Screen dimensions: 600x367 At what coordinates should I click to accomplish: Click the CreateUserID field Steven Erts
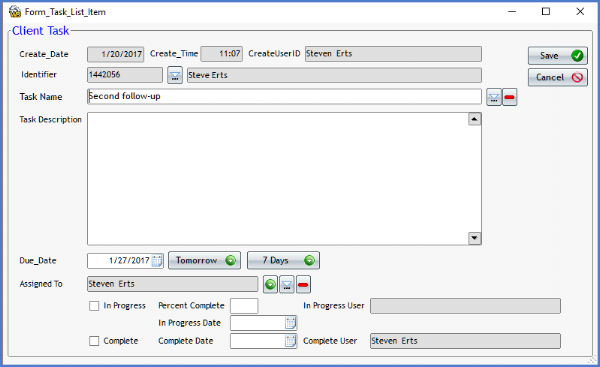(393, 54)
